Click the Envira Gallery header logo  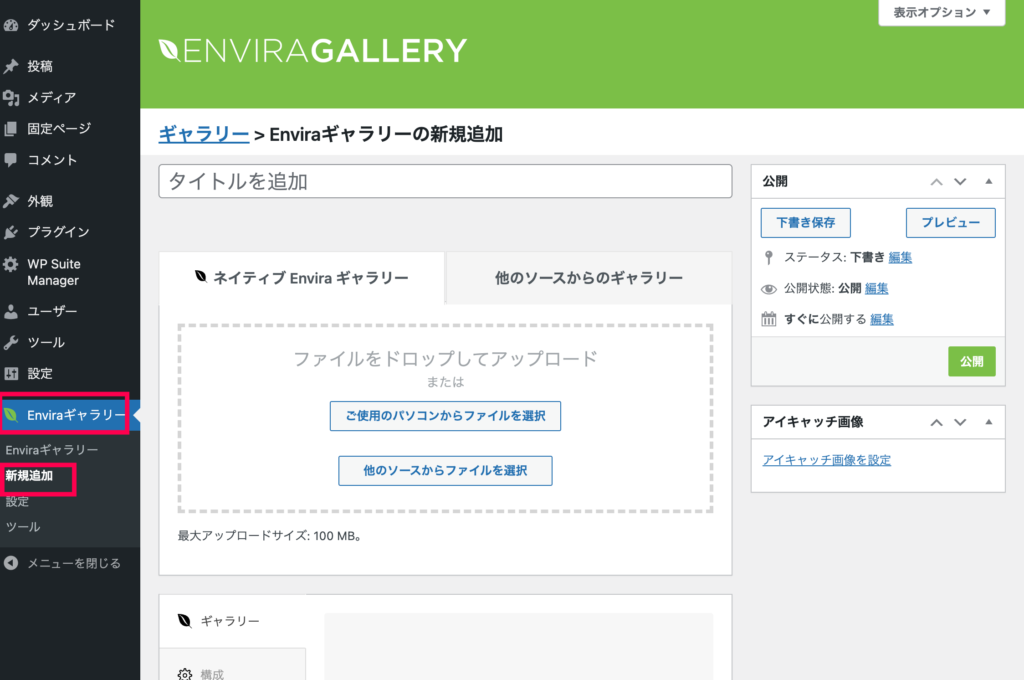[x=312, y=50]
